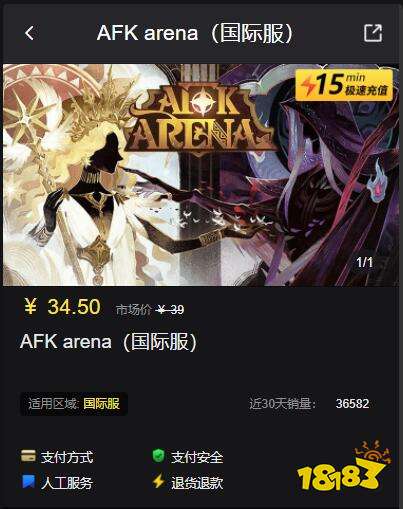Click the yellow lightning refund icon
The width and height of the screenshot is (403, 509).
[159, 481]
